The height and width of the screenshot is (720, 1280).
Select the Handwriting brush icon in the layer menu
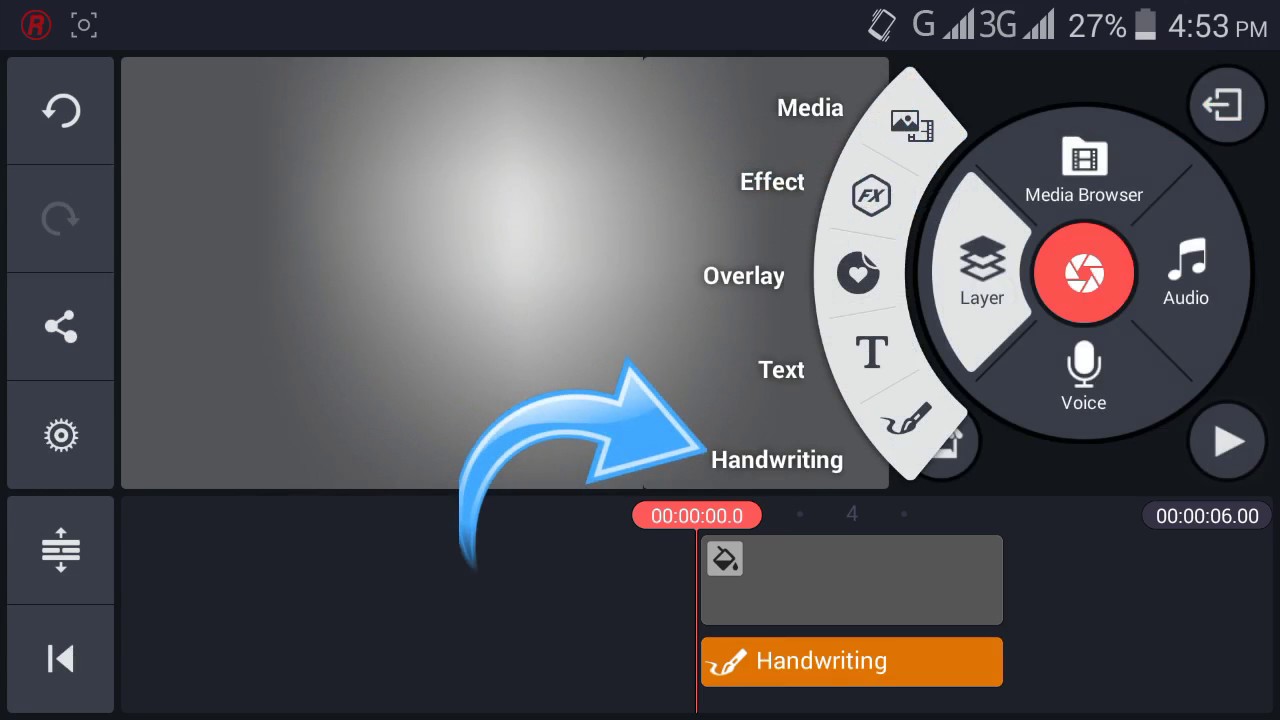tap(906, 421)
